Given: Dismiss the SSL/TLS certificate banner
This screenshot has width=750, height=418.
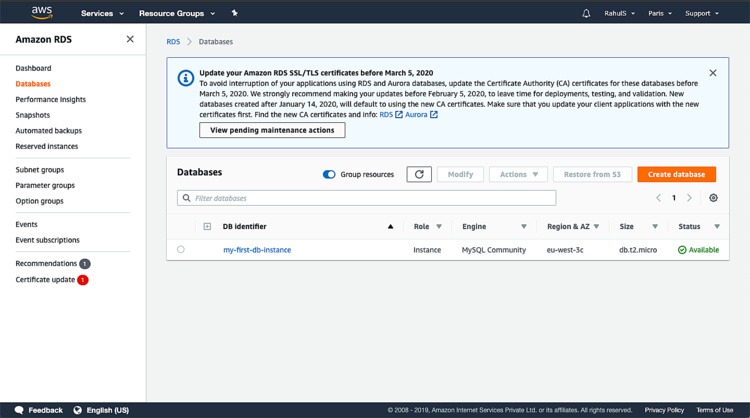Looking at the screenshot, I should click(x=713, y=73).
